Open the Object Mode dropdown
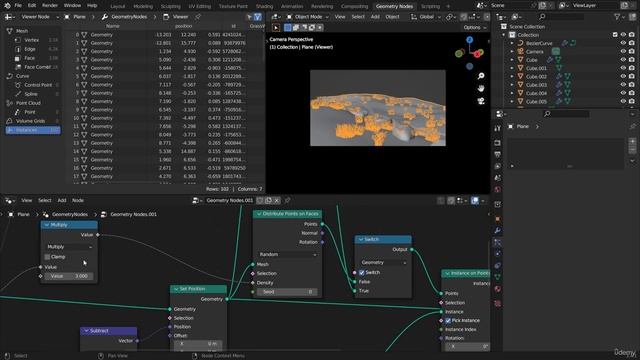 click(307, 17)
